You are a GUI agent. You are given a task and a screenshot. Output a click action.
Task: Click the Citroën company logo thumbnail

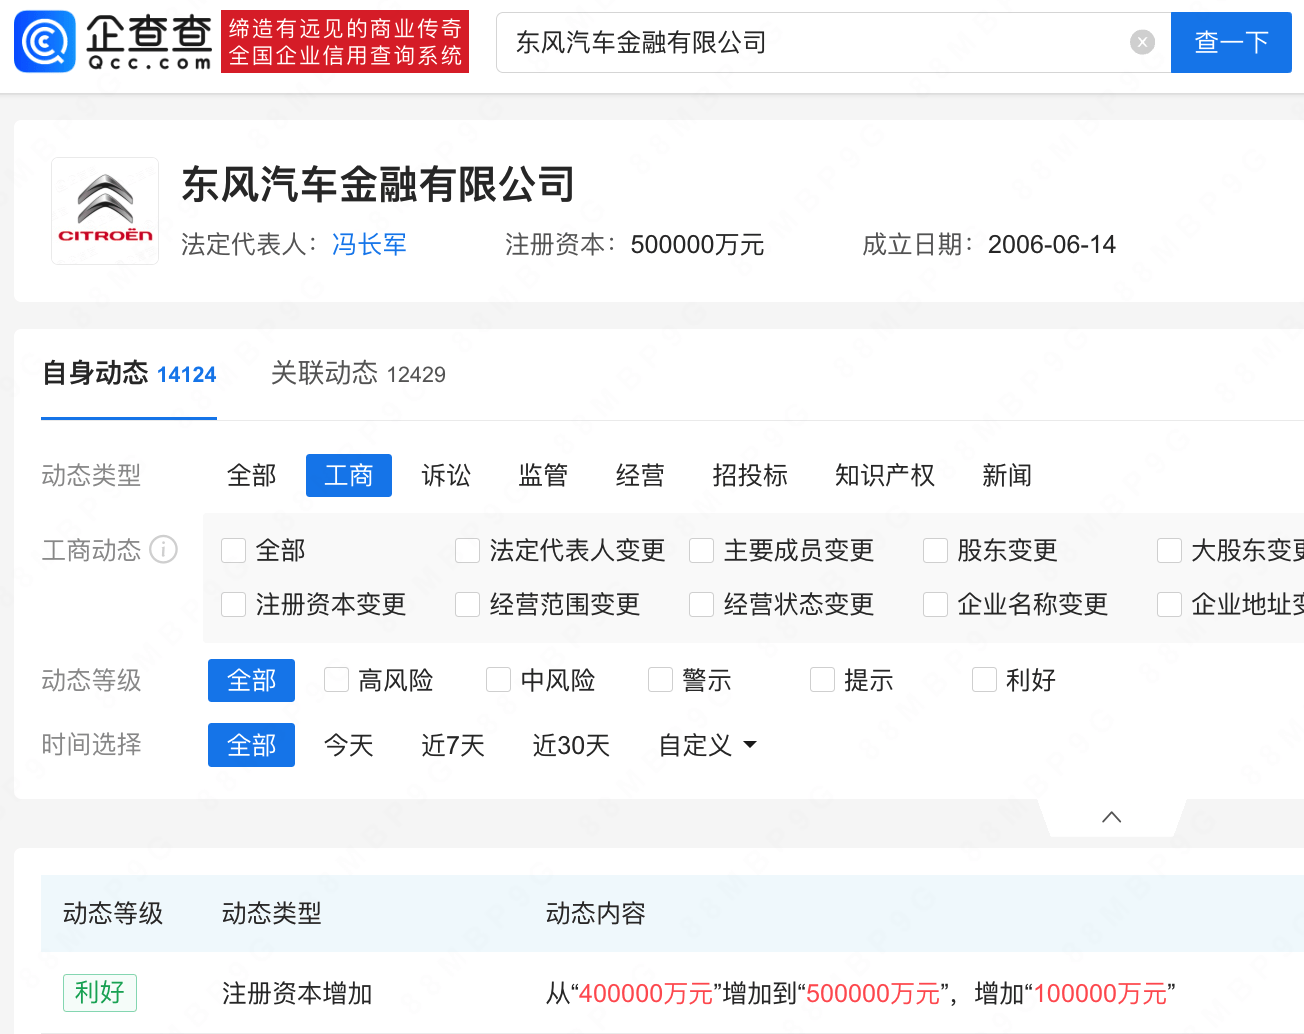click(x=105, y=211)
